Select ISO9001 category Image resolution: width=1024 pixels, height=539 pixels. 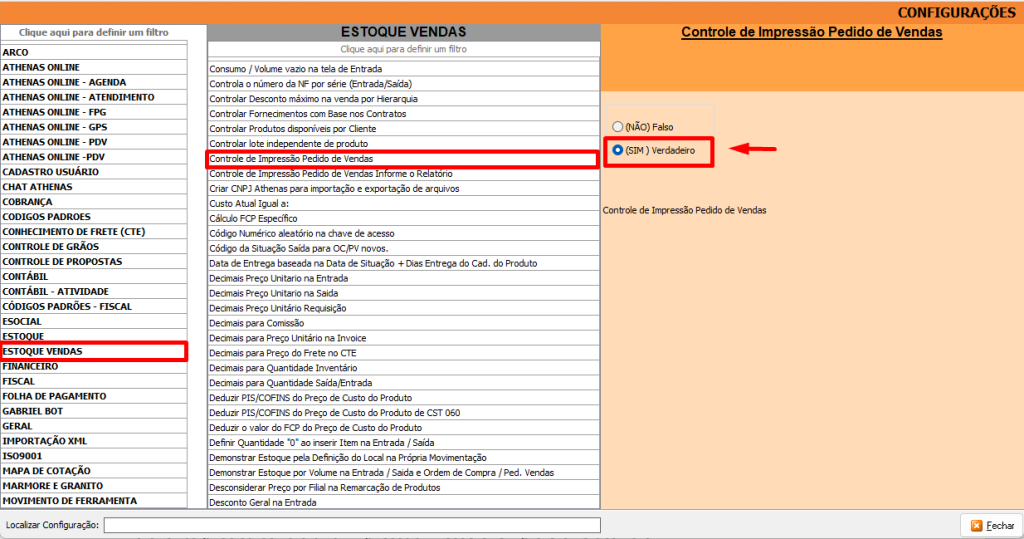pos(93,456)
